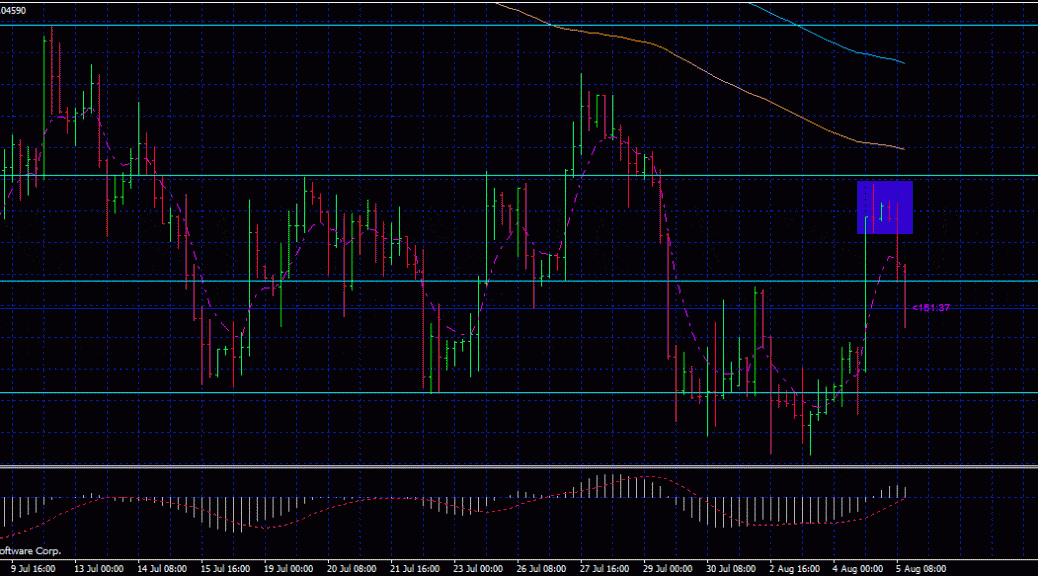Click the 29 Jul 00:00 time label
Image resolution: width=1038 pixels, height=576 pixels.
tap(667, 569)
